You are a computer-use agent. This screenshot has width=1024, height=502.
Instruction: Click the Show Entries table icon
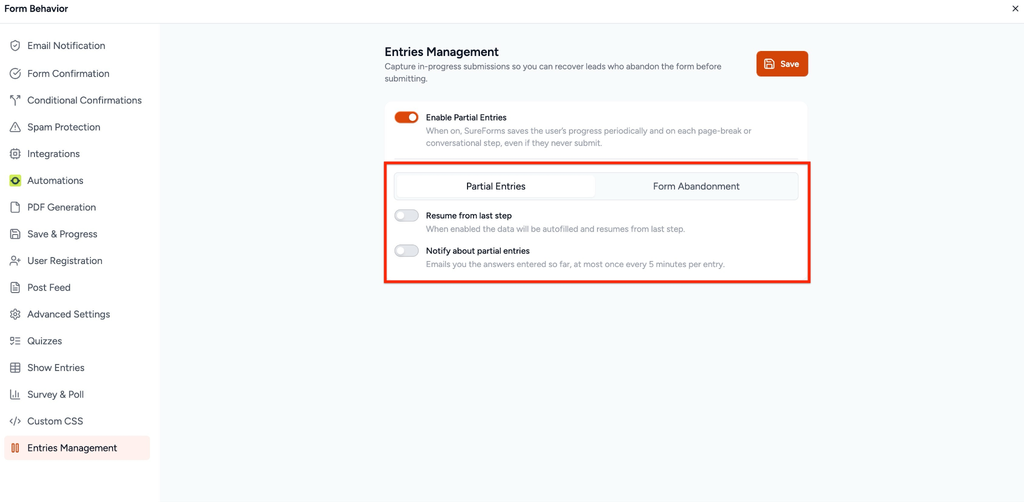[x=15, y=368]
